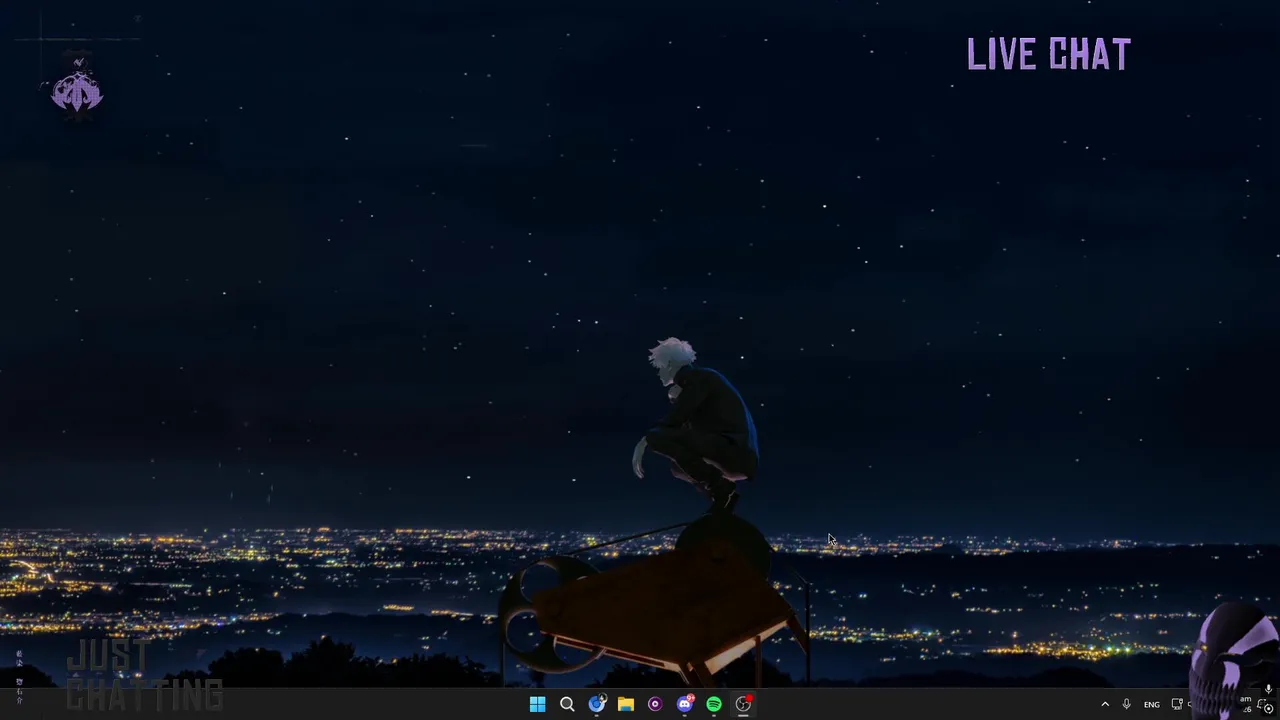Open Discord from the taskbar
Viewport: 1280px width, 720px height.
point(685,704)
